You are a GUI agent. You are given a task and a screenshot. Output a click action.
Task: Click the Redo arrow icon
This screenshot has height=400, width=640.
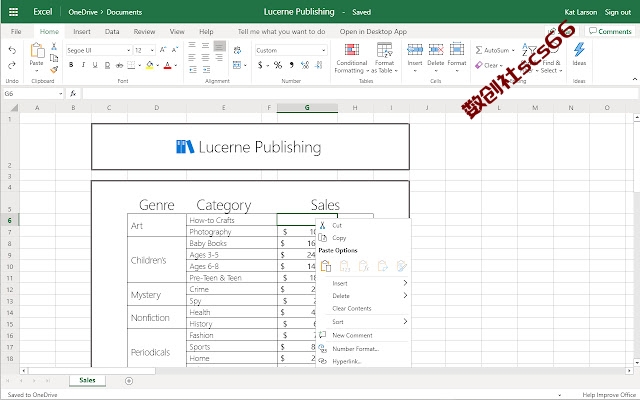(12, 65)
